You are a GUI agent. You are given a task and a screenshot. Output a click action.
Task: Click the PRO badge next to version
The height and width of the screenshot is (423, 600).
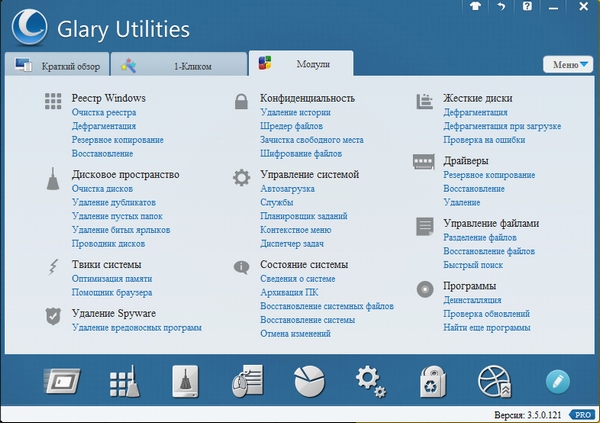point(582,413)
